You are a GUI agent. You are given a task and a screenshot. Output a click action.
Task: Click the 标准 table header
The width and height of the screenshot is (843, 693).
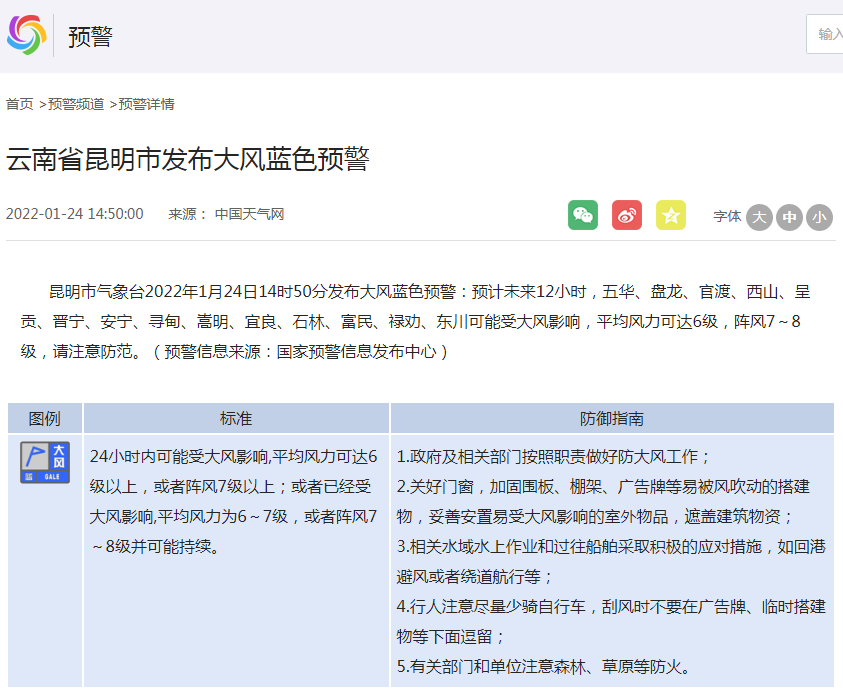tap(235, 417)
